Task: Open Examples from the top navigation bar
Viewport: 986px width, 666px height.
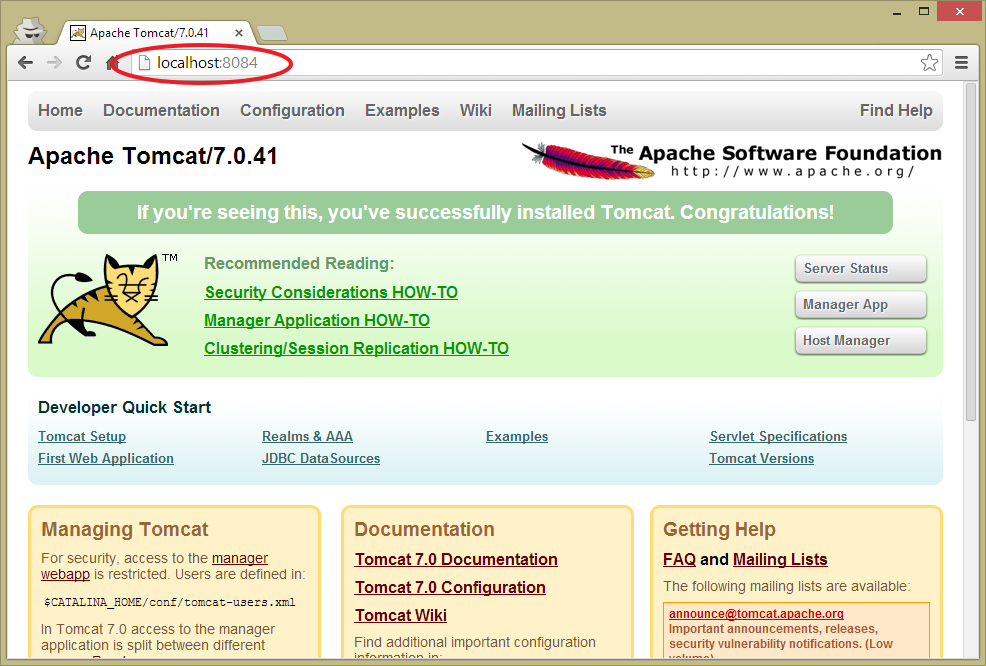Action: pyautogui.click(x=402, y=111)
